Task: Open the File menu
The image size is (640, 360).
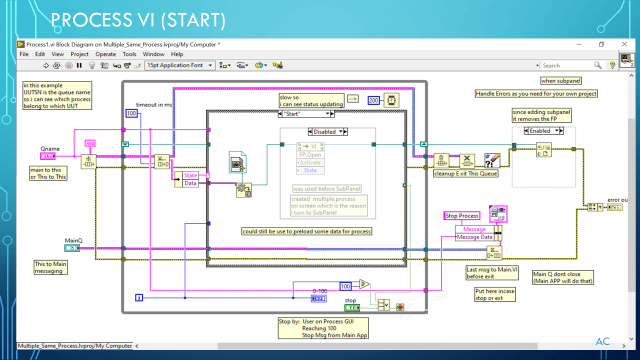Action: coord(24,54)
